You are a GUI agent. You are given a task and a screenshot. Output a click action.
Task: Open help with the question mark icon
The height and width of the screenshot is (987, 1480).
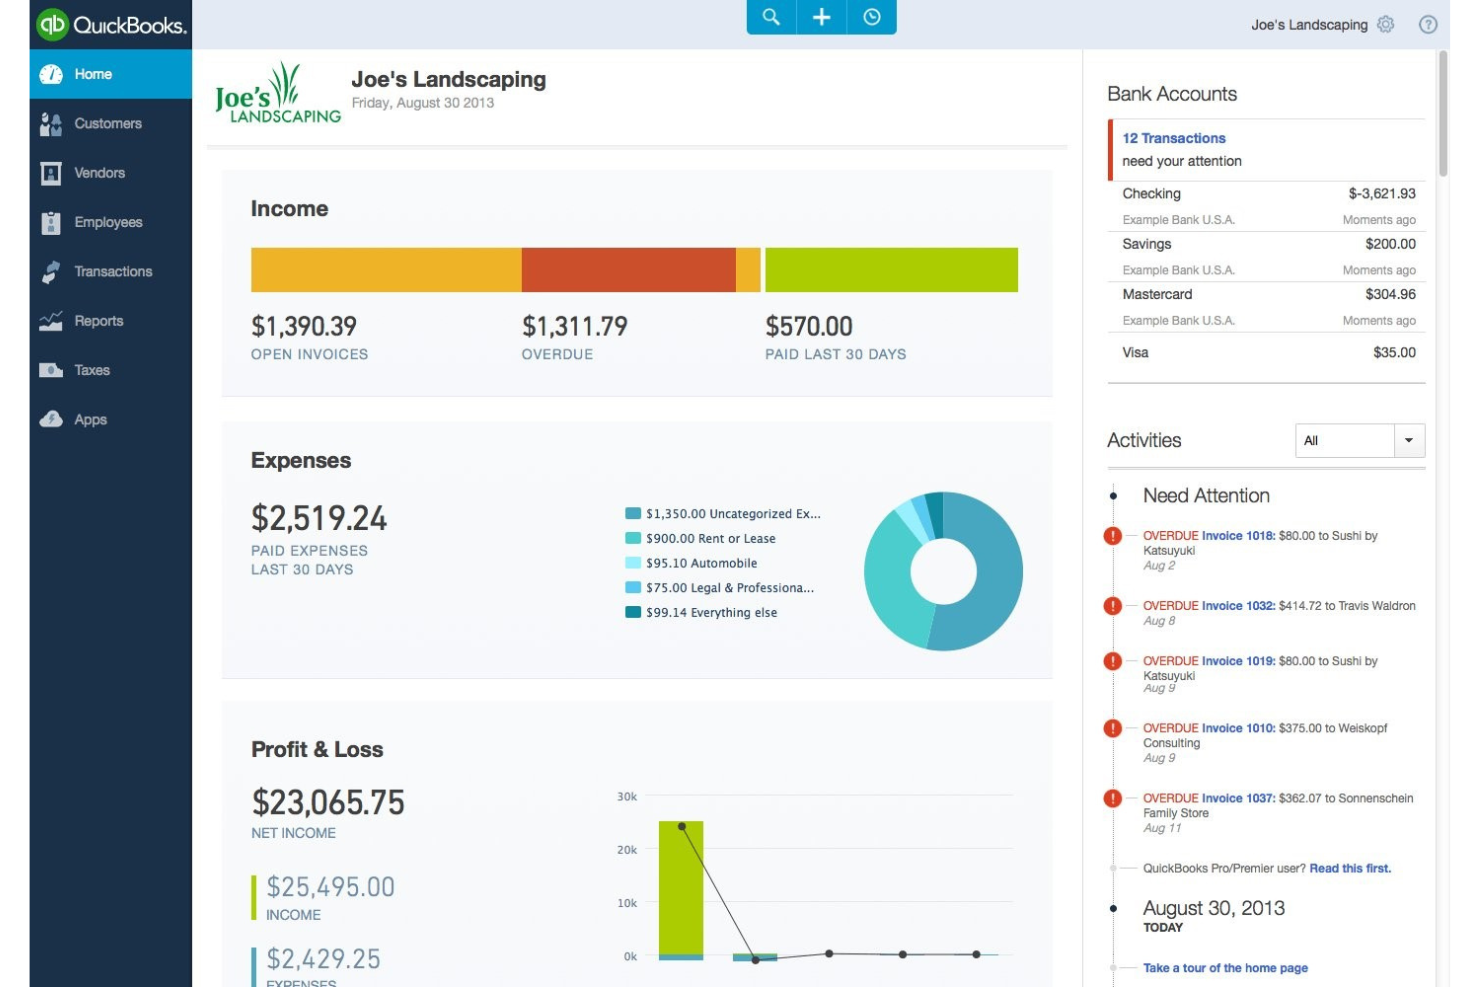click(1429, 24)
